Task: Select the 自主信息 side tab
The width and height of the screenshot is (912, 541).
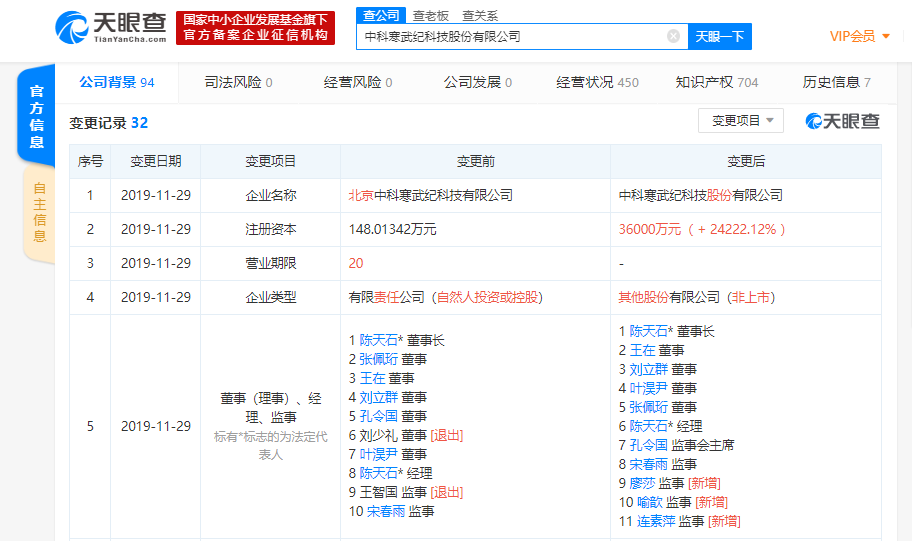Action: 39,213
